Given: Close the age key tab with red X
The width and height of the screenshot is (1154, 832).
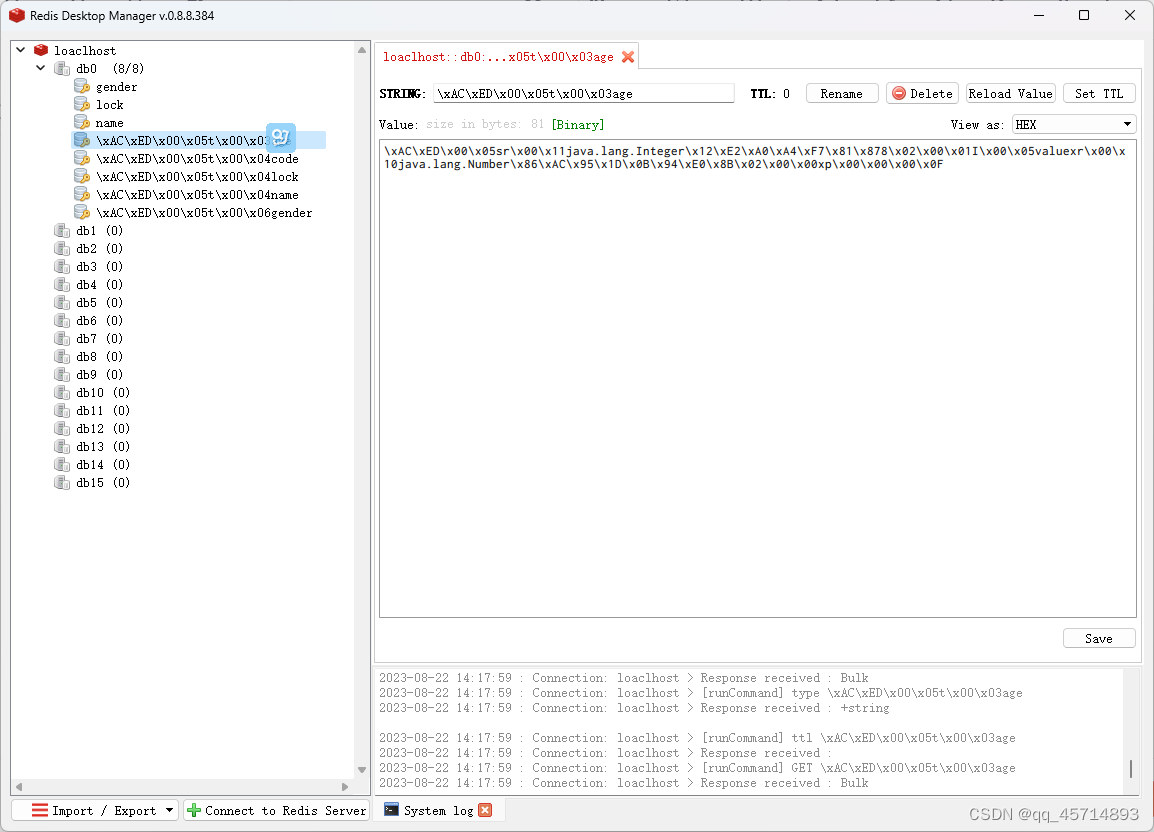Looking at the screenshot, I should pyautogui.click(x=628, y=57).
